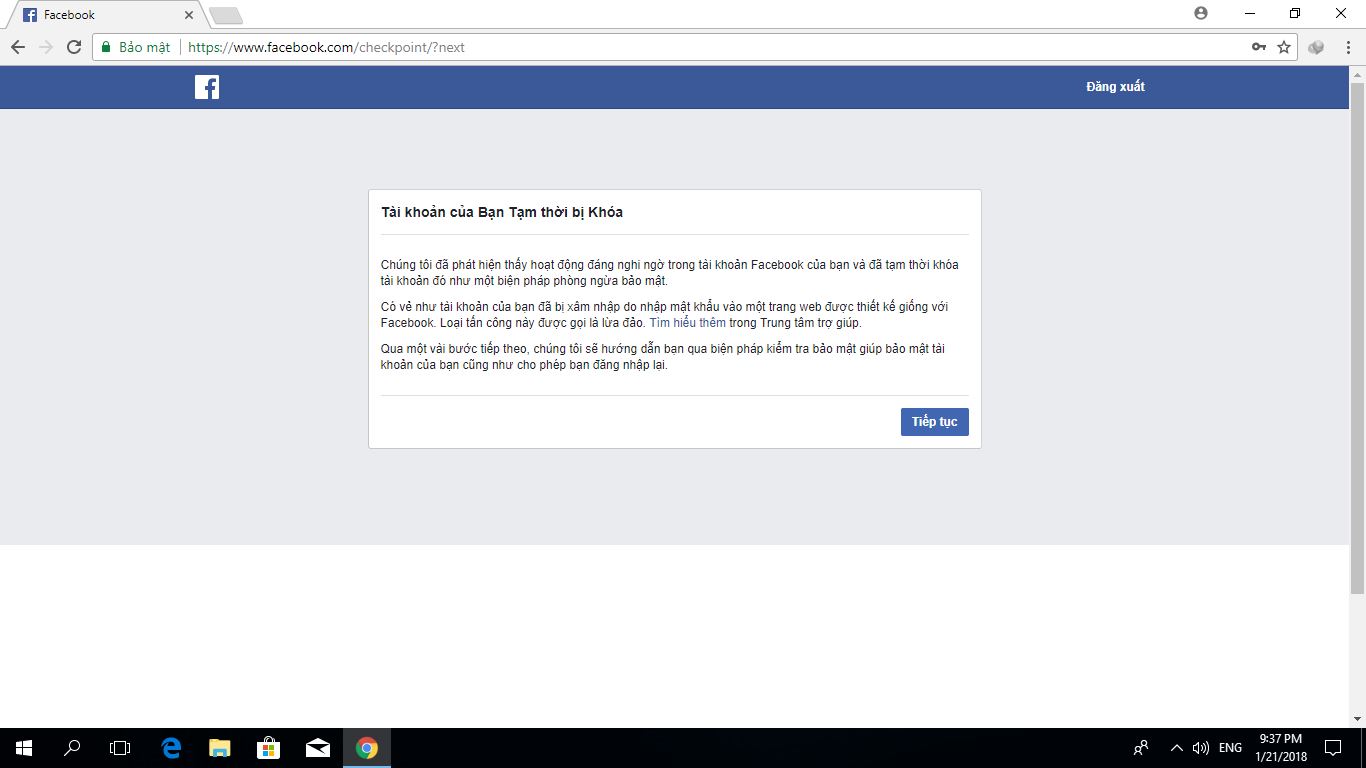Click the green padlock security icon

coord(106,47)
